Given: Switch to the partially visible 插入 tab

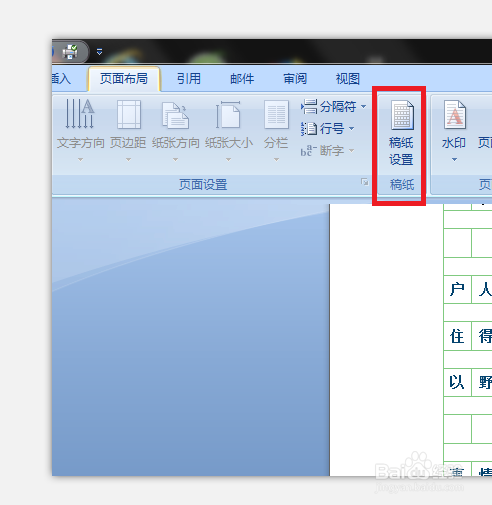Looking at the screenshot, I should click(x=61, y=79).
